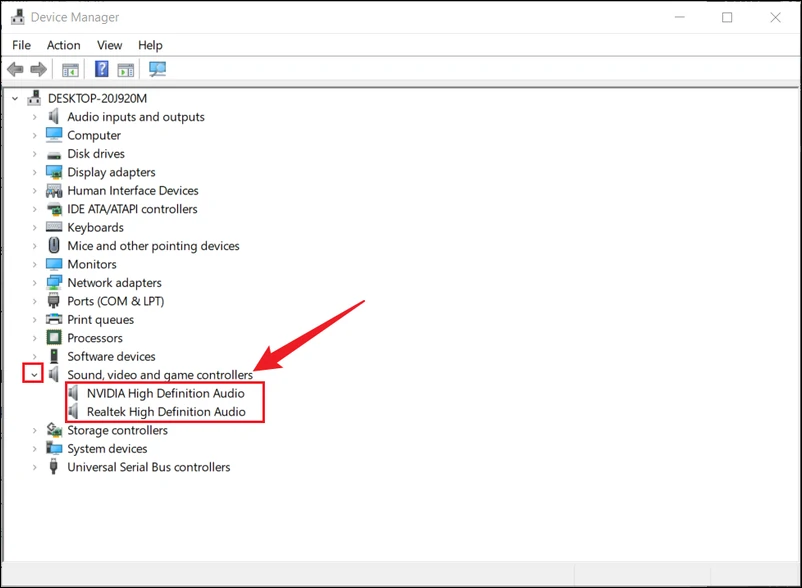Click the Sound, video and game controllers icon

(54, 374)
